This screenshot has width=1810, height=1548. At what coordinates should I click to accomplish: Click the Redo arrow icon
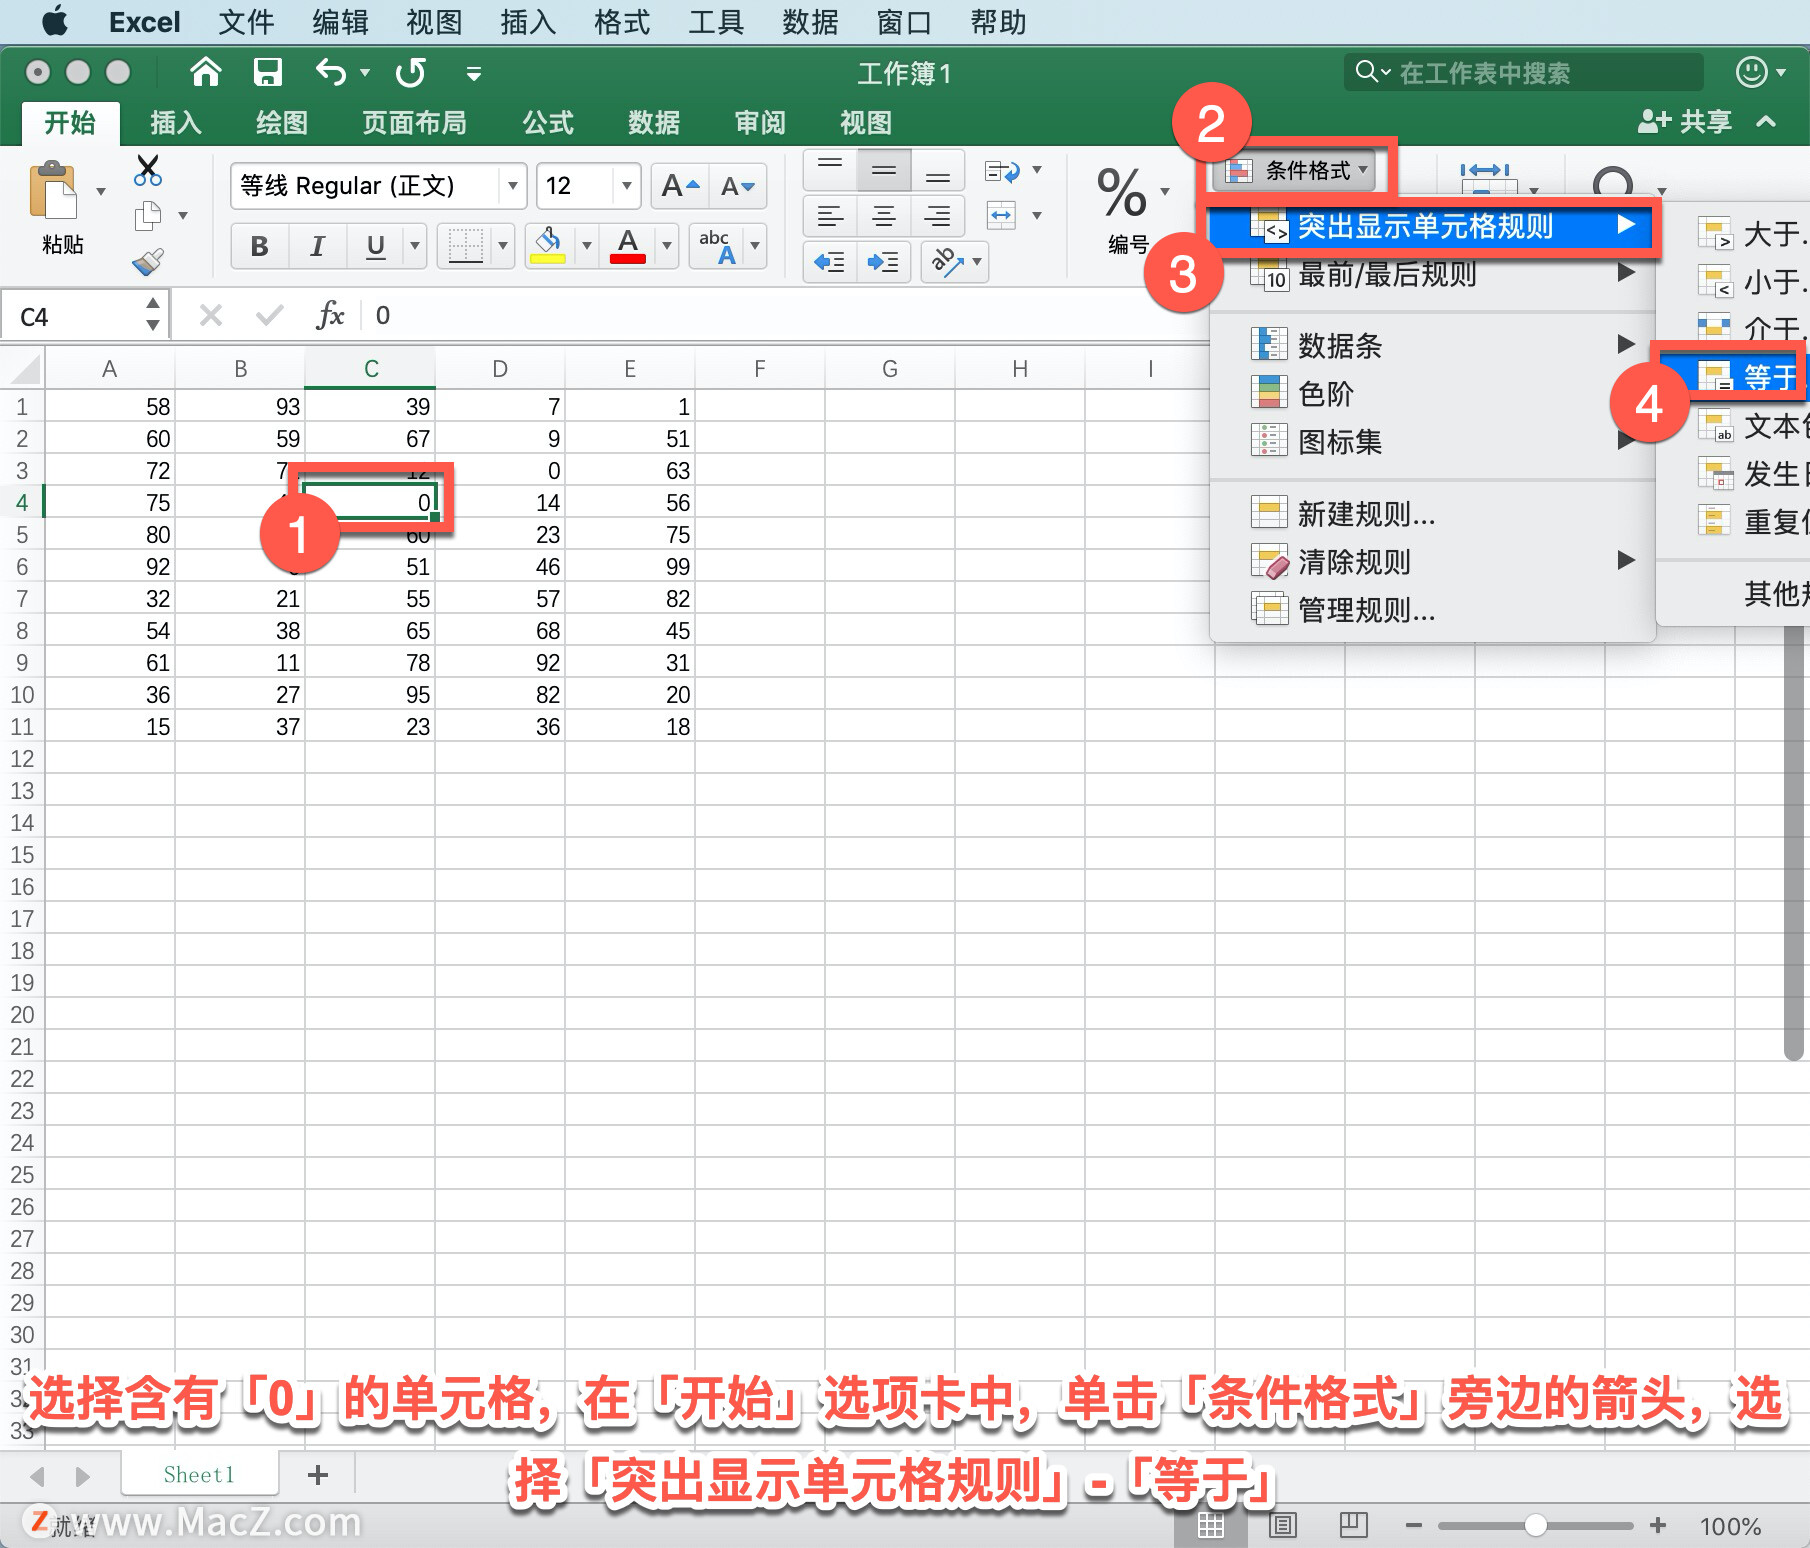[410, 72]
